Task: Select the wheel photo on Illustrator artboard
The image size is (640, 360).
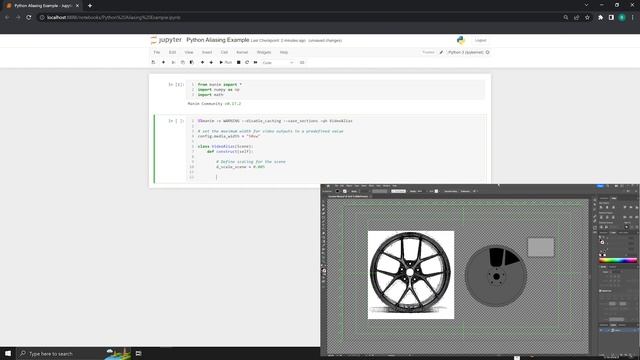Action: [411, 275]
